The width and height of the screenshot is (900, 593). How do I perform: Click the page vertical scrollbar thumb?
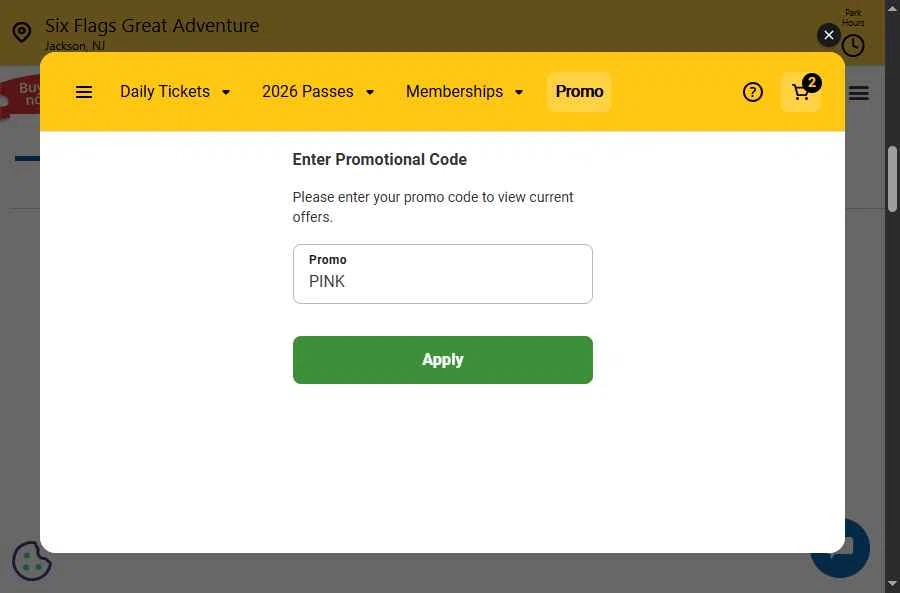[x=892, y=178]
